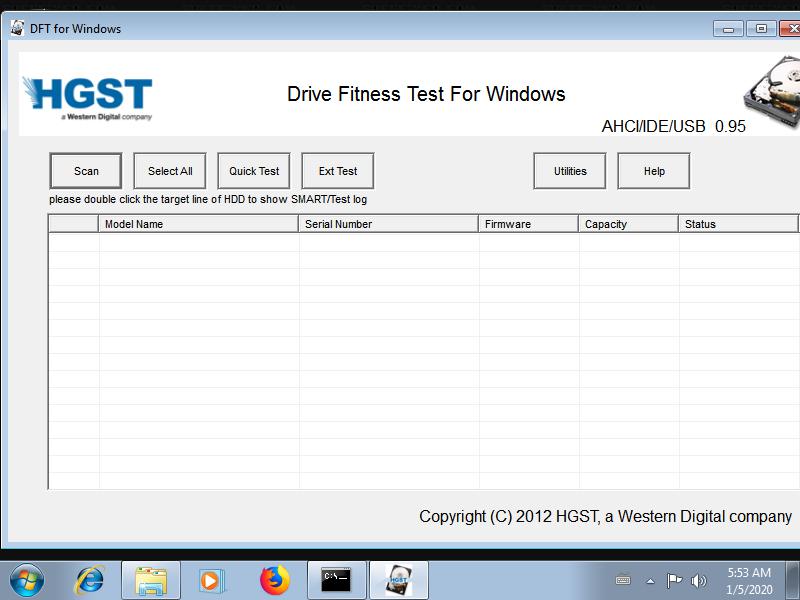The width and height of the screenshot is (800, 600).
Task: Open the Utilities menu button
Action: coord(570,171)
